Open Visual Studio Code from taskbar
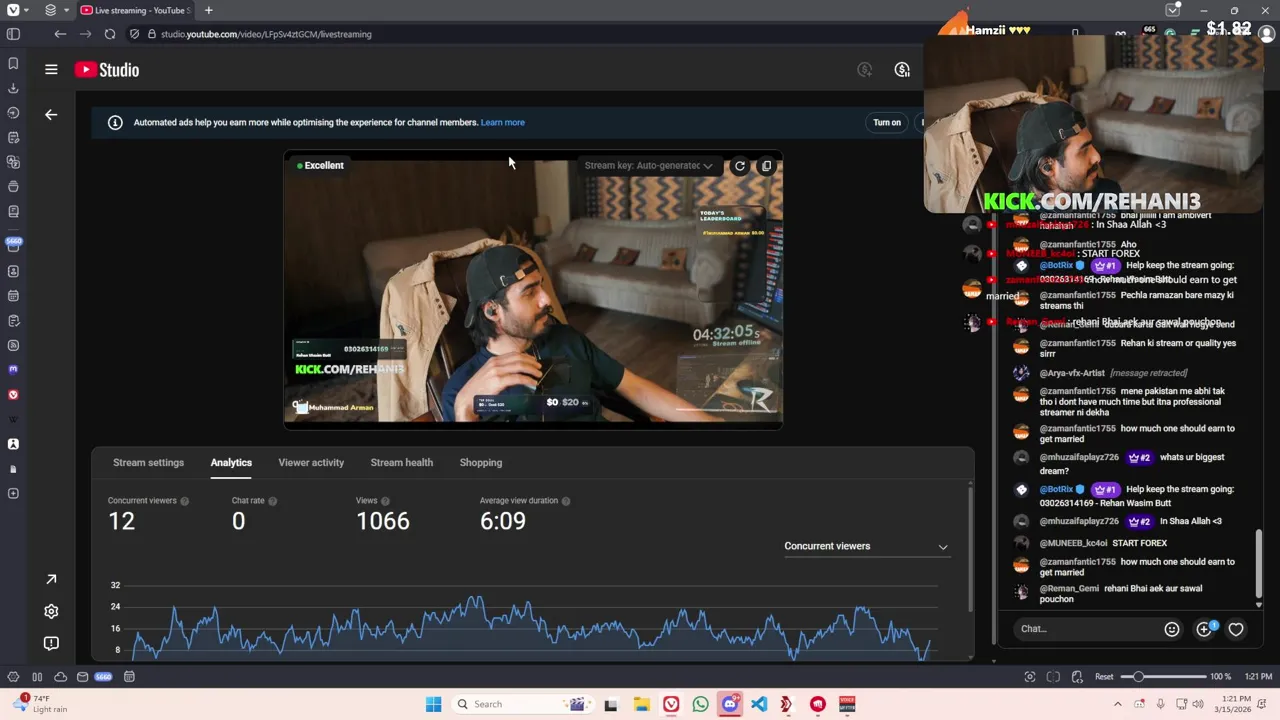The image size is (1280, 720). point(759,704)
